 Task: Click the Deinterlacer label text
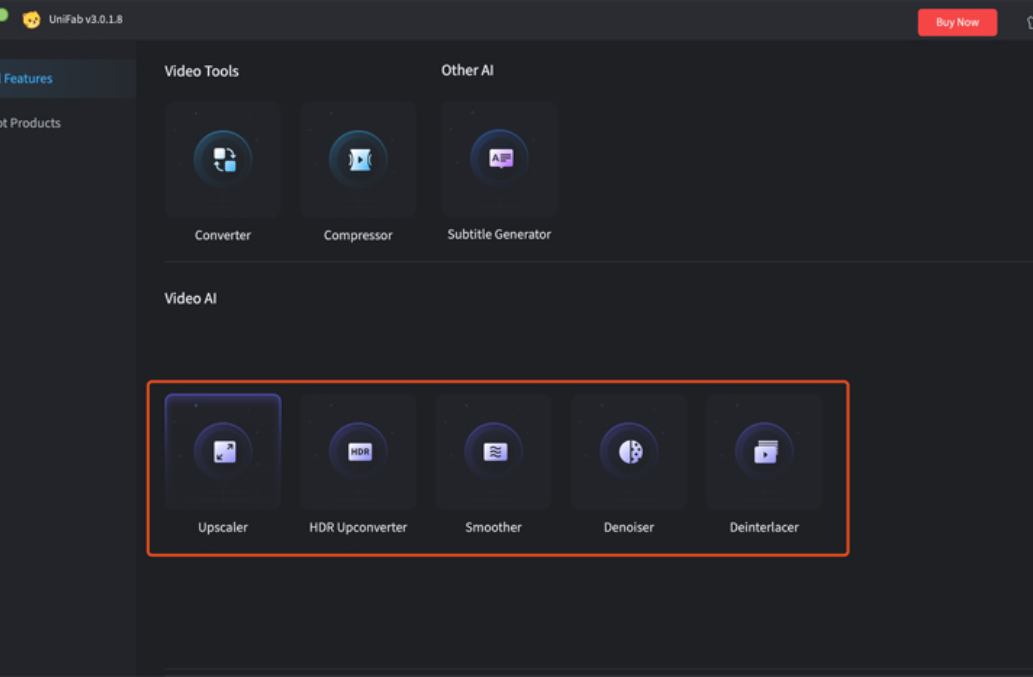[x=764, y=528]
